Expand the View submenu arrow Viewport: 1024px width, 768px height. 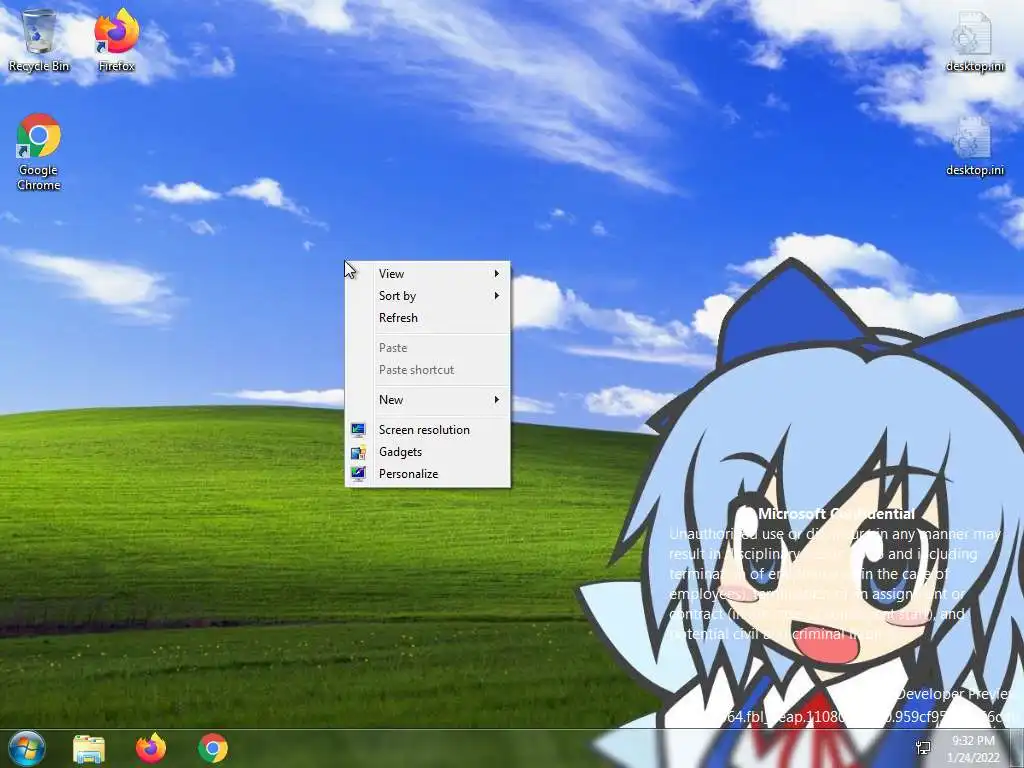point(497,274)
